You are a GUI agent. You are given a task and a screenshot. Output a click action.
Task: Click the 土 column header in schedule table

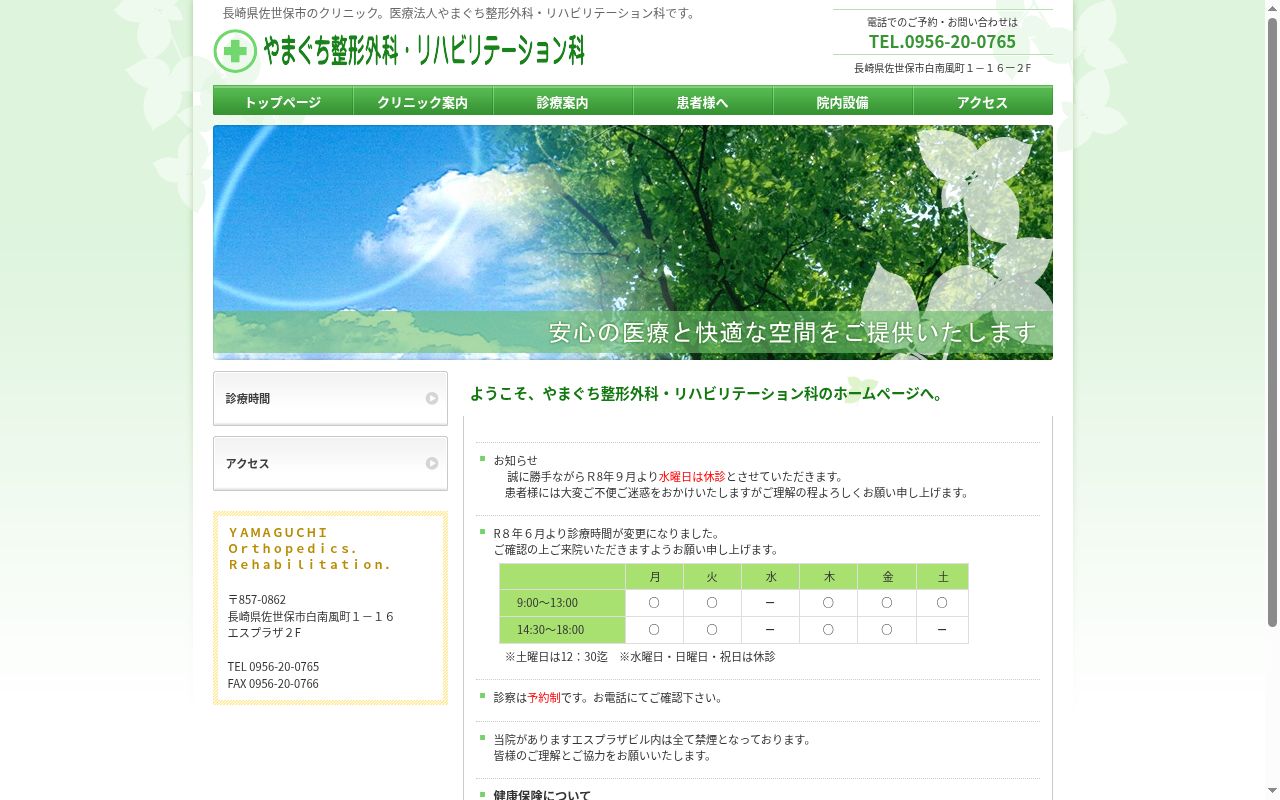click(x=943, y=577)
